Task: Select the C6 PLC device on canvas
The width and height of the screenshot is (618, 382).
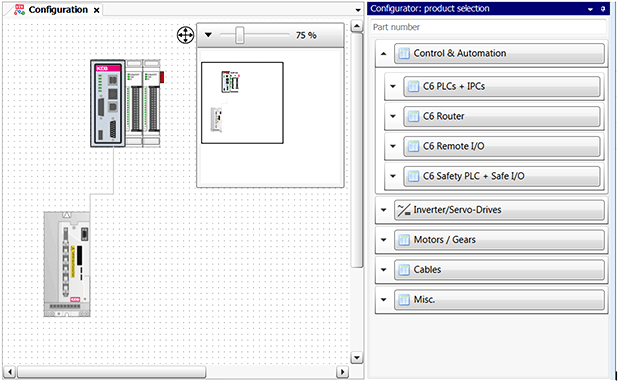Action: (x=108, y=103)
